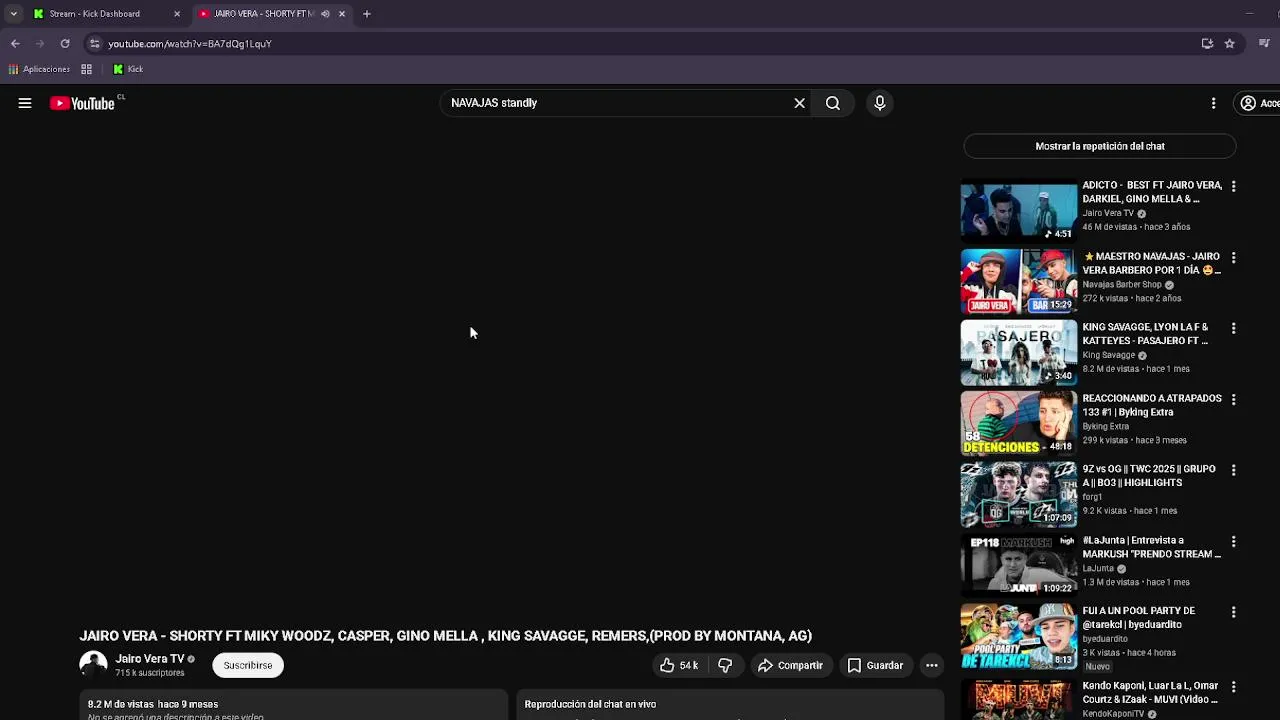
Task: Open Reproducción del chat en vivo panel
Action: pos(730,705)
